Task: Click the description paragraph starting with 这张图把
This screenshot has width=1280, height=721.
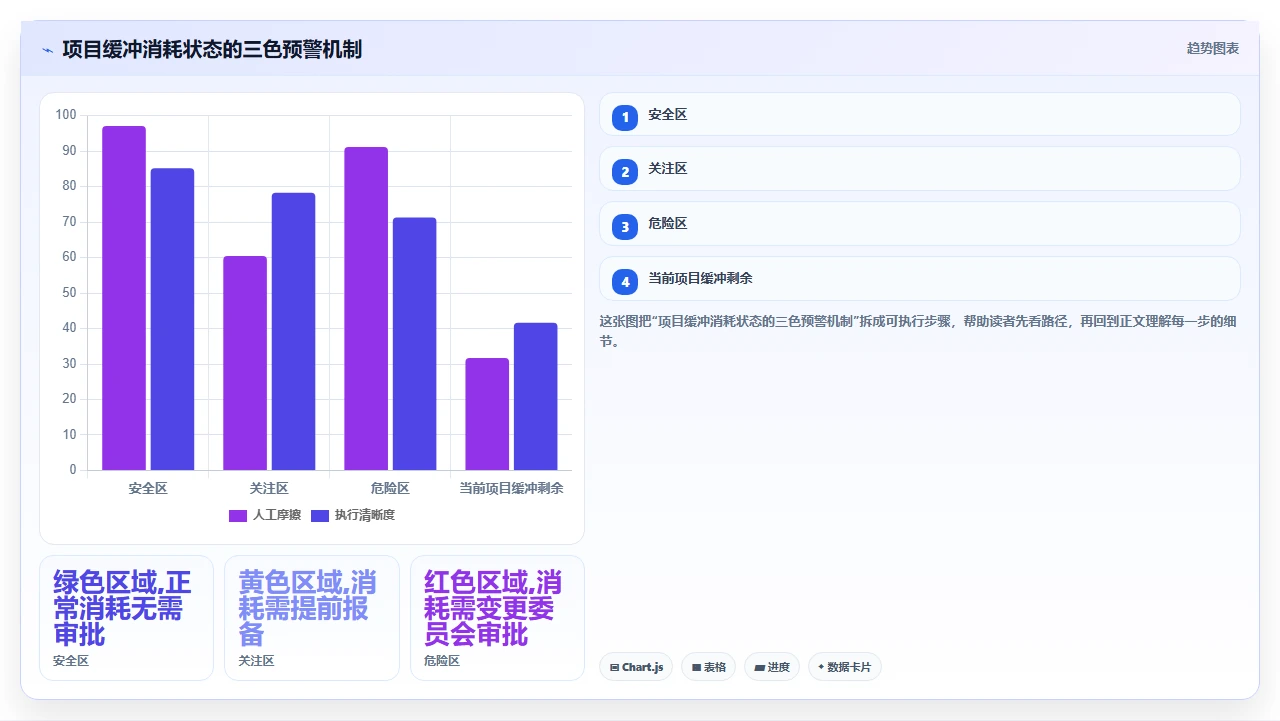Action: click(x=919, y=331)
